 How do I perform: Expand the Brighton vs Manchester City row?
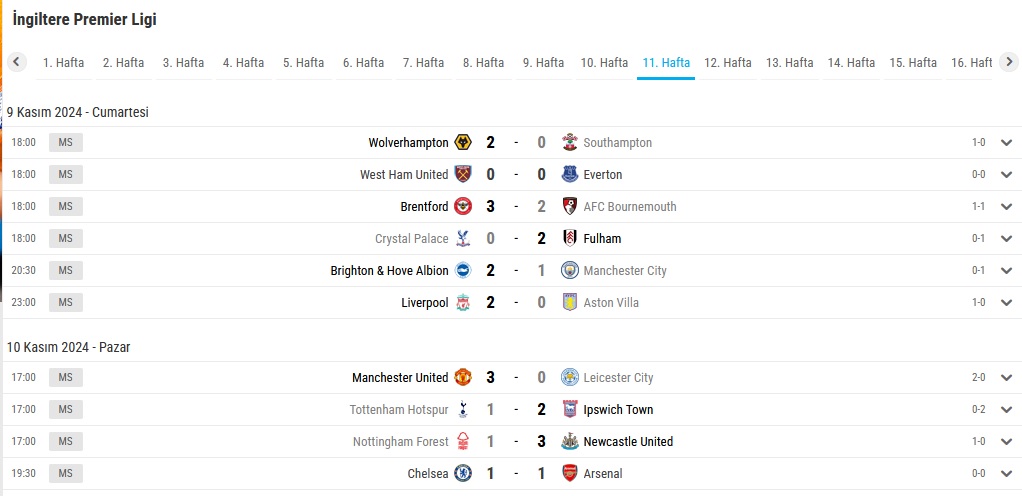[1006, 270]
